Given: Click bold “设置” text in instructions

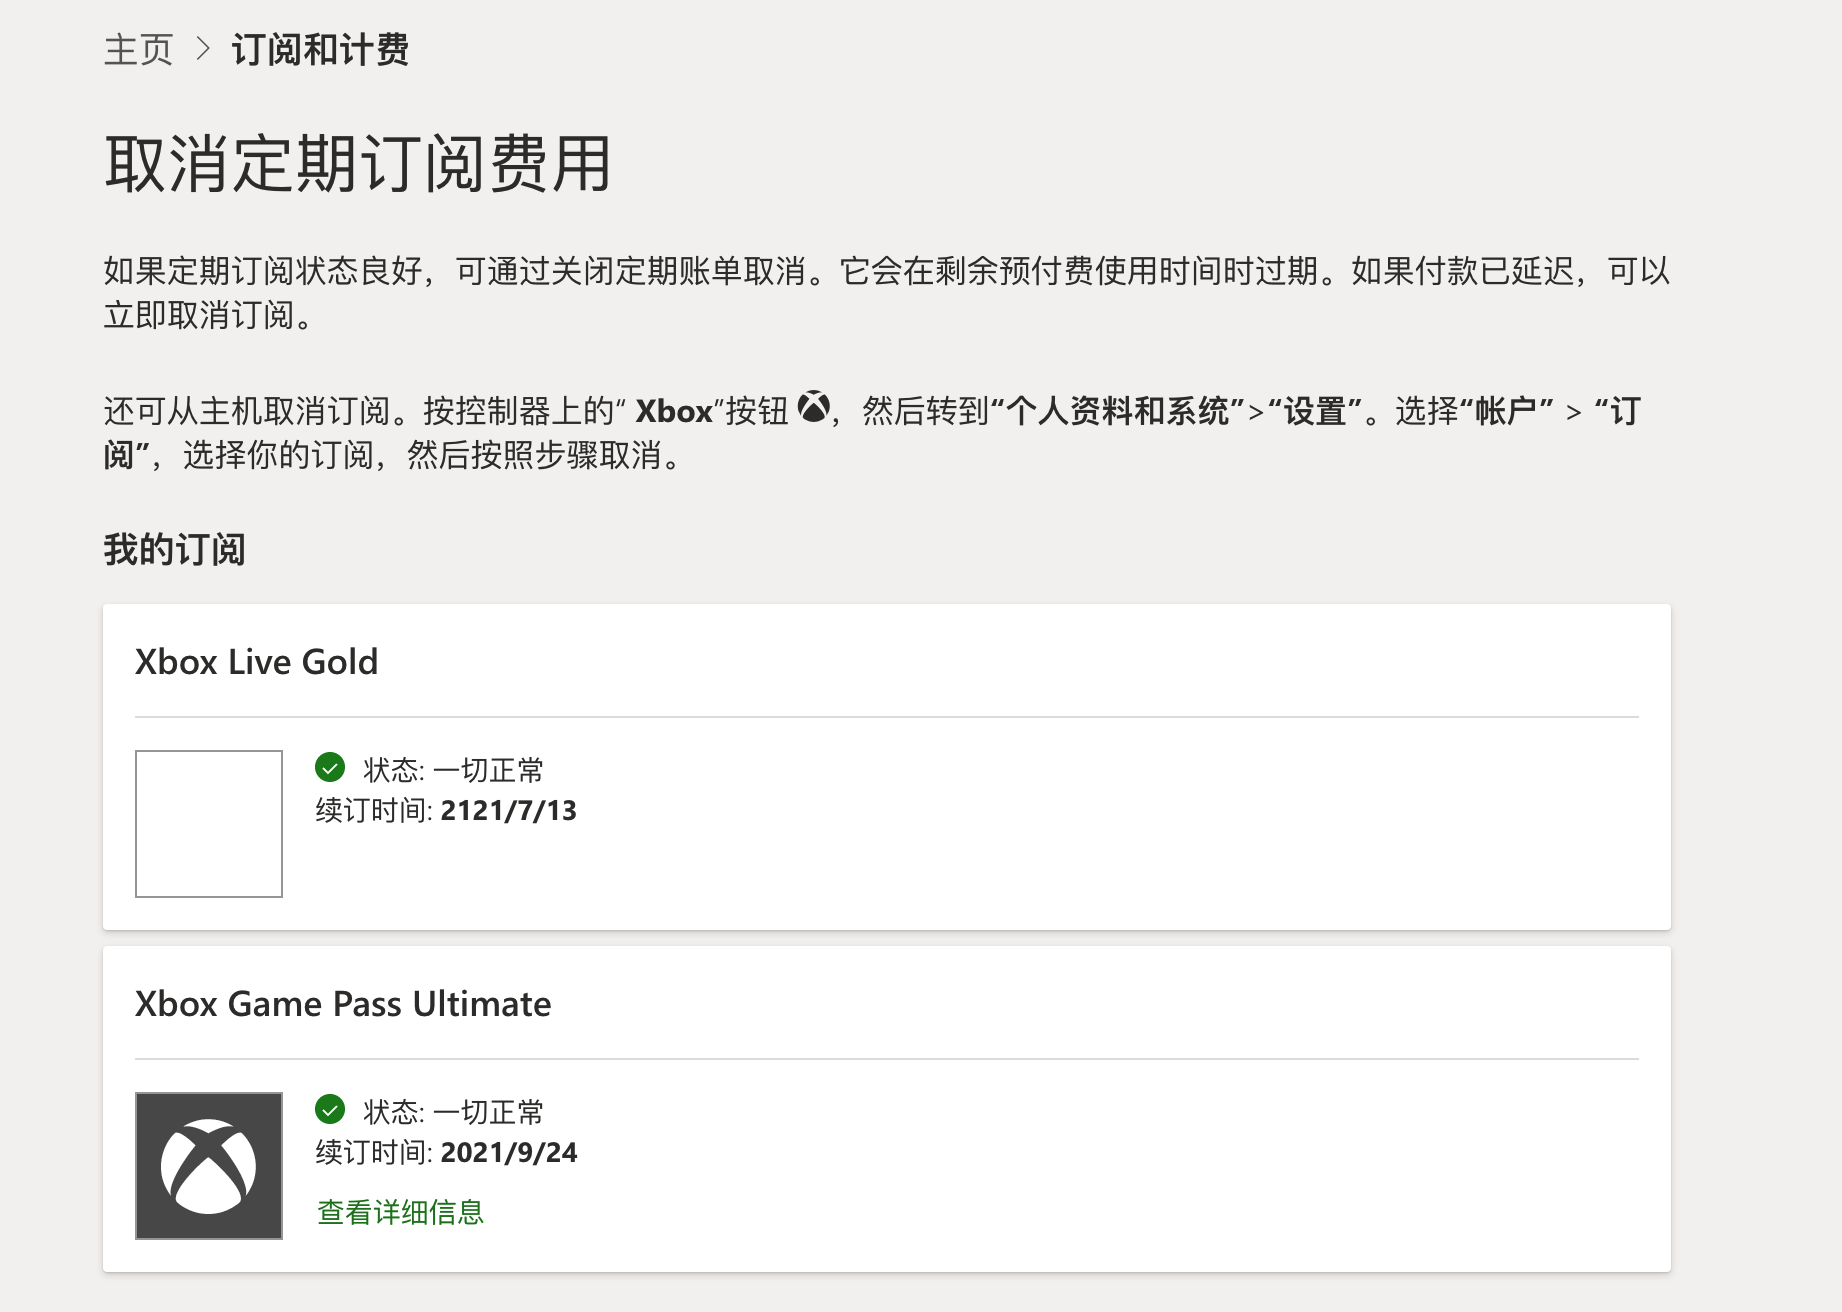Looking at the screenshot, I should point(1315,411).
